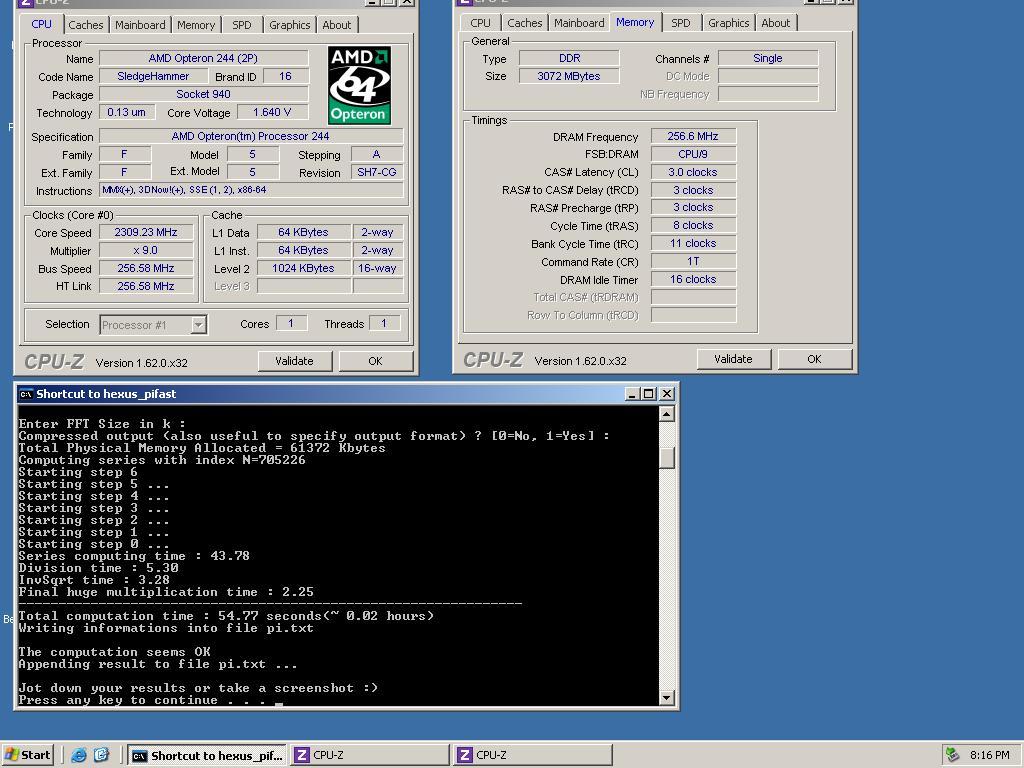Image resolution: width=1024 pixels, height=768 pixels.
Task: Select Memory tab in right CPU-Z window
Action: pyautogui.click(x=635, y=22)
